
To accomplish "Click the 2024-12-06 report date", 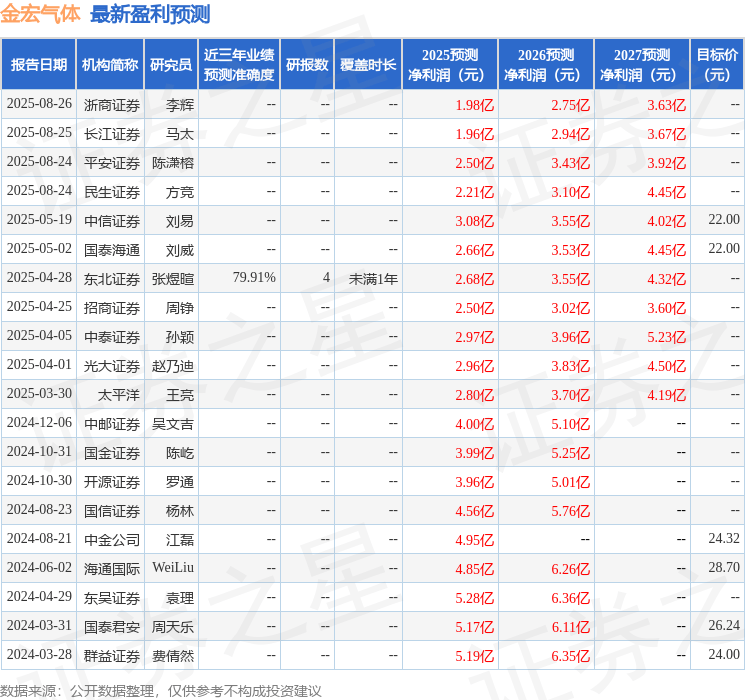I will coord(39,423).
